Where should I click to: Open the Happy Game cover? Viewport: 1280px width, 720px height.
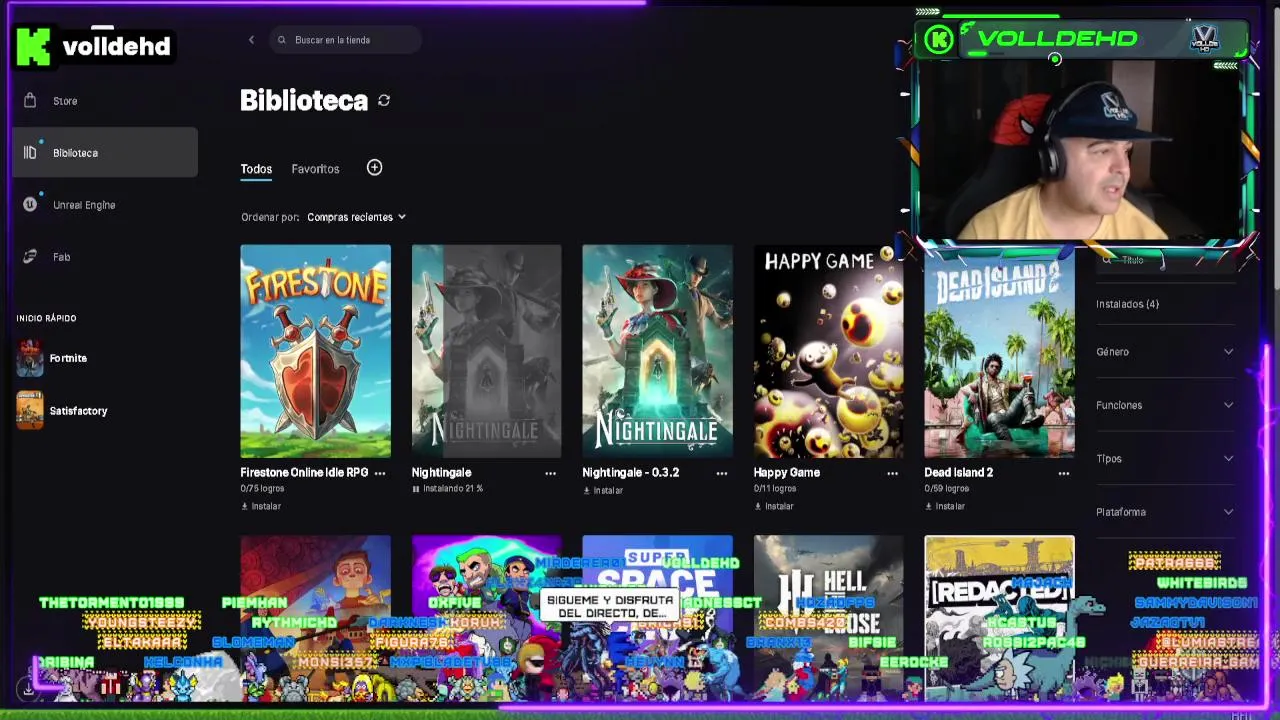coord(828,351)
